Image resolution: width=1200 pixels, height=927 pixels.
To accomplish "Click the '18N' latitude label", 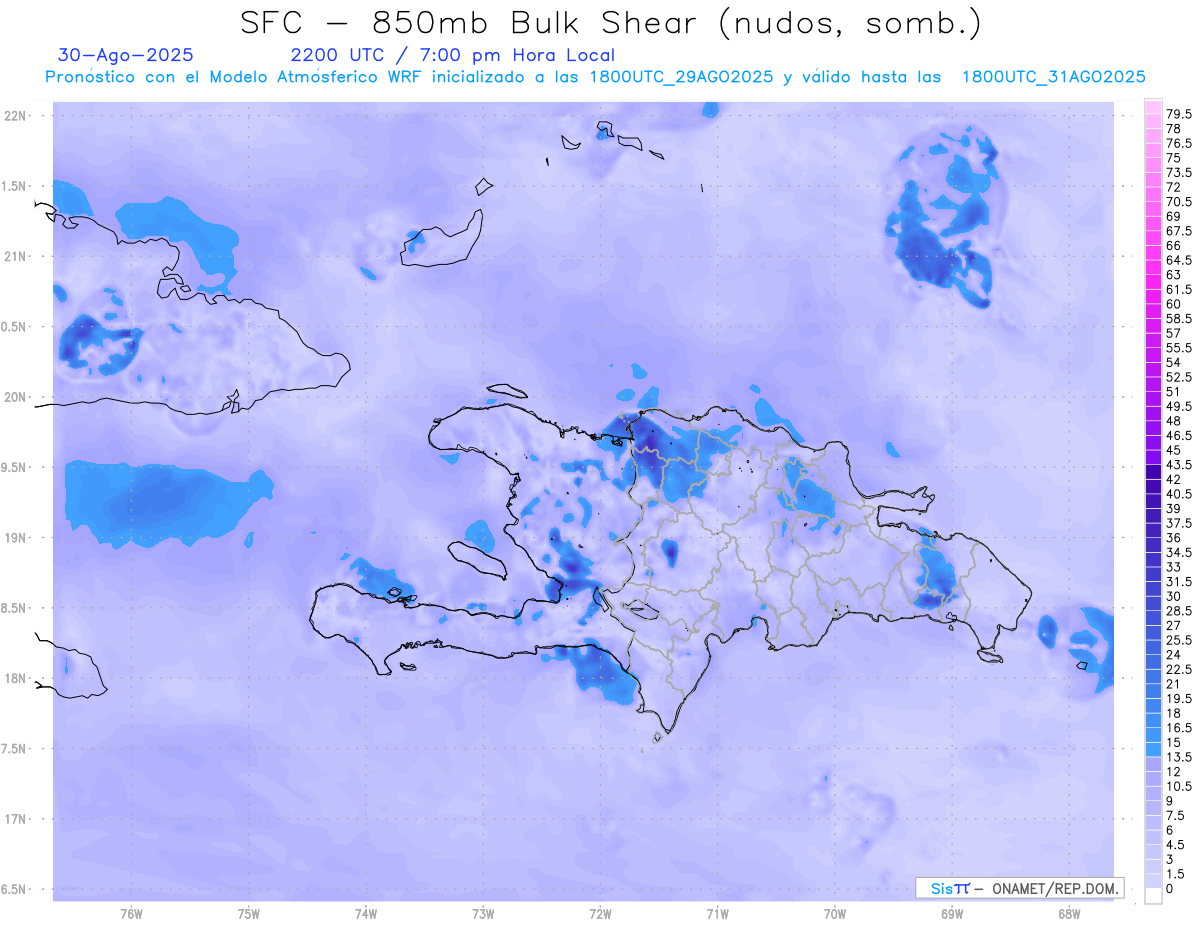I will tap(17, 678).
